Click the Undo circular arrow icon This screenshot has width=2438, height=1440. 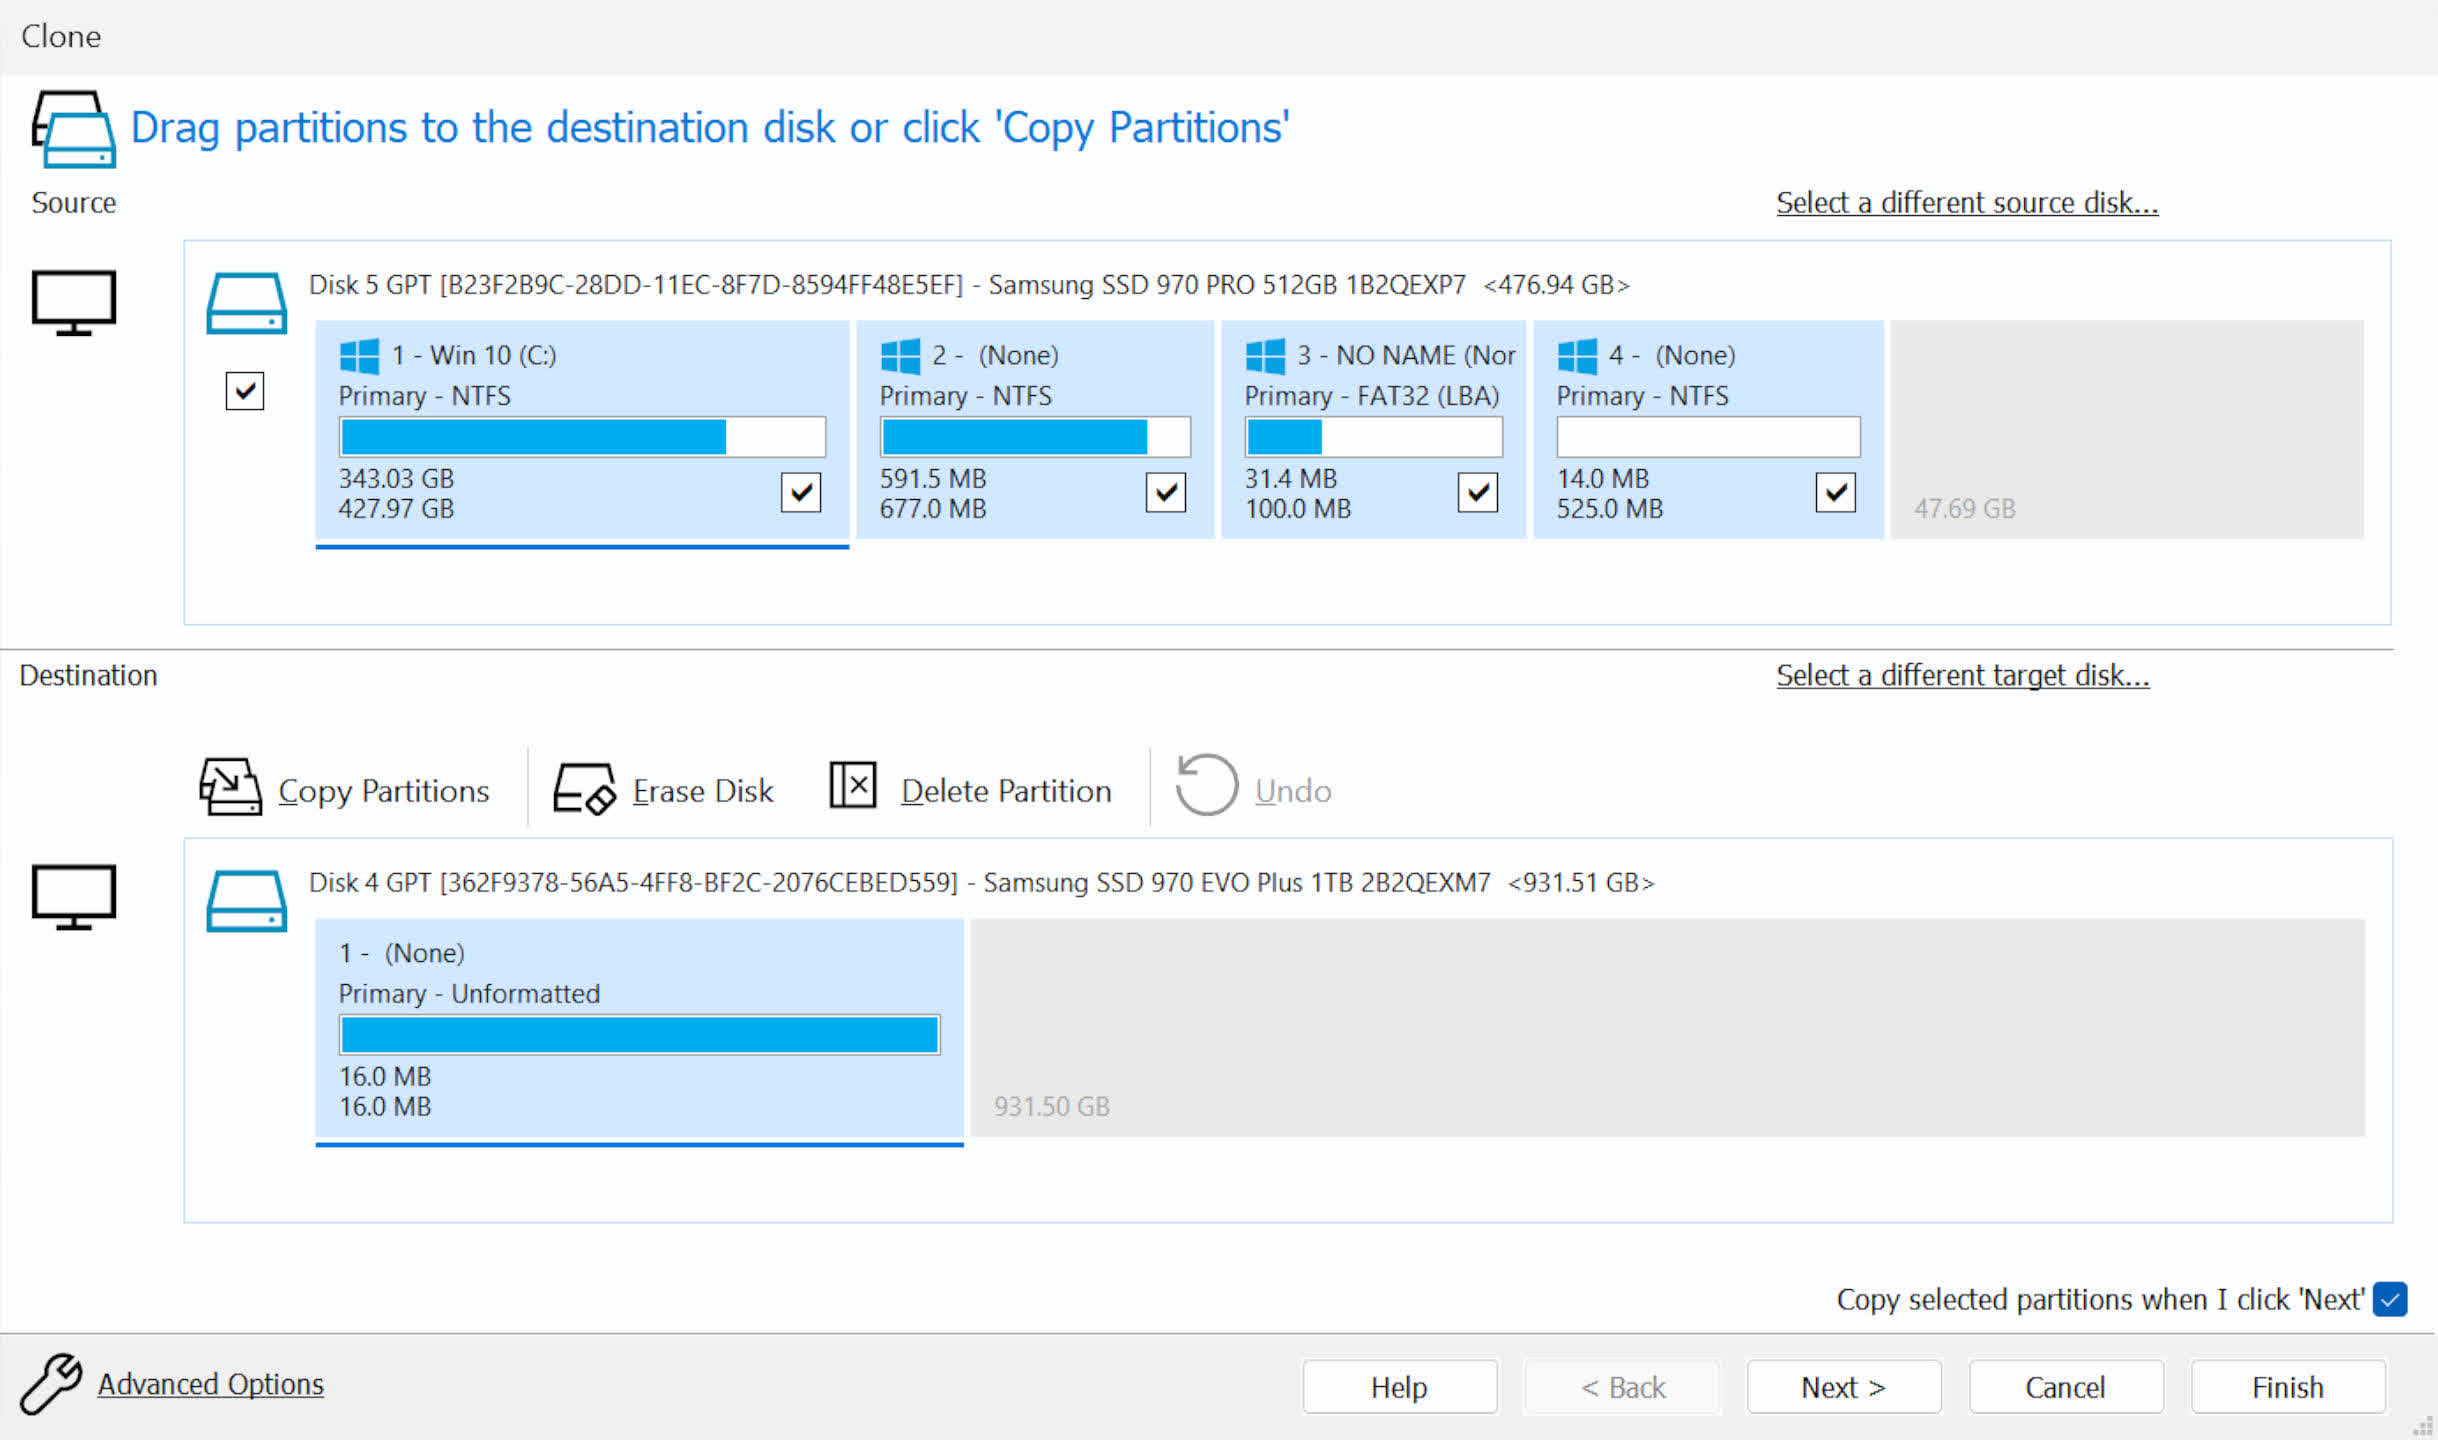click(x=1206, y=786)
